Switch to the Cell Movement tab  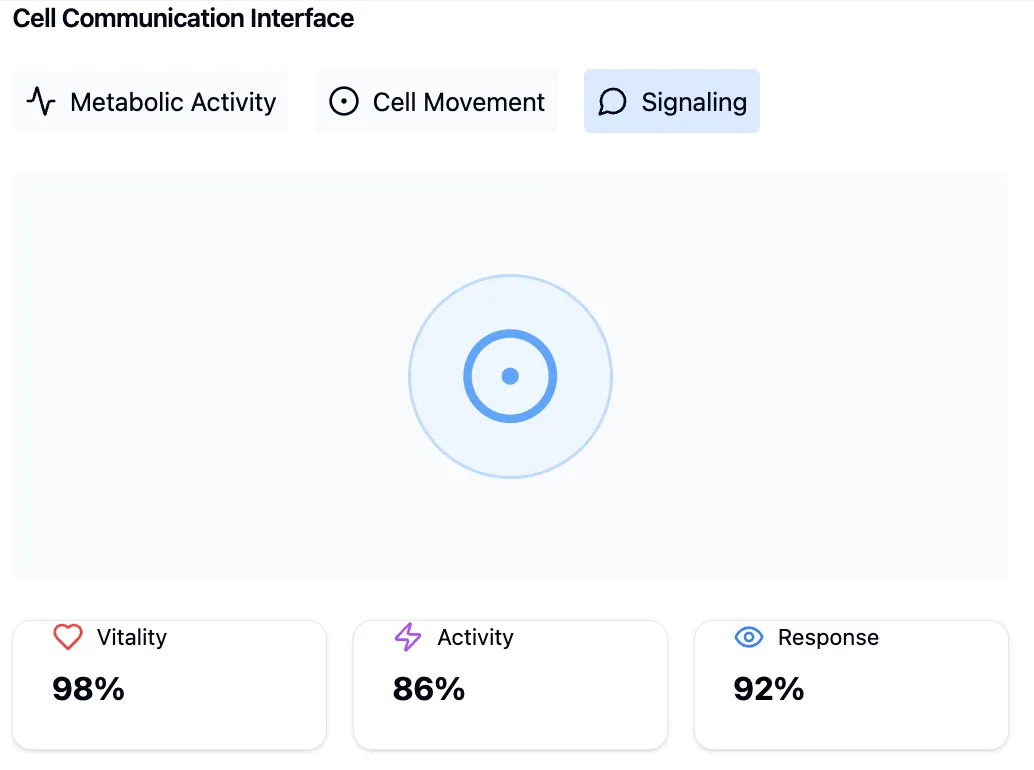(437, 102)
